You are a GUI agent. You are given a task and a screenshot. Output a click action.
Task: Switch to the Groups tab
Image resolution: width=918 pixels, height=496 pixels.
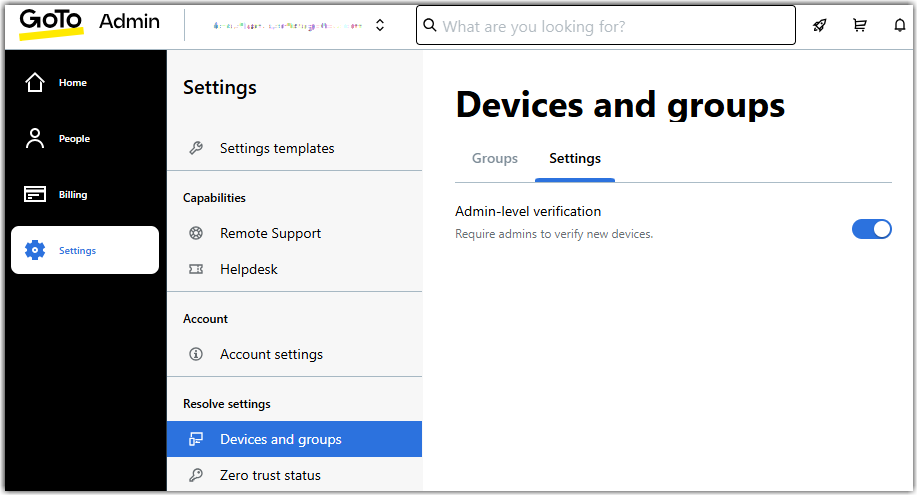point(495,159)
